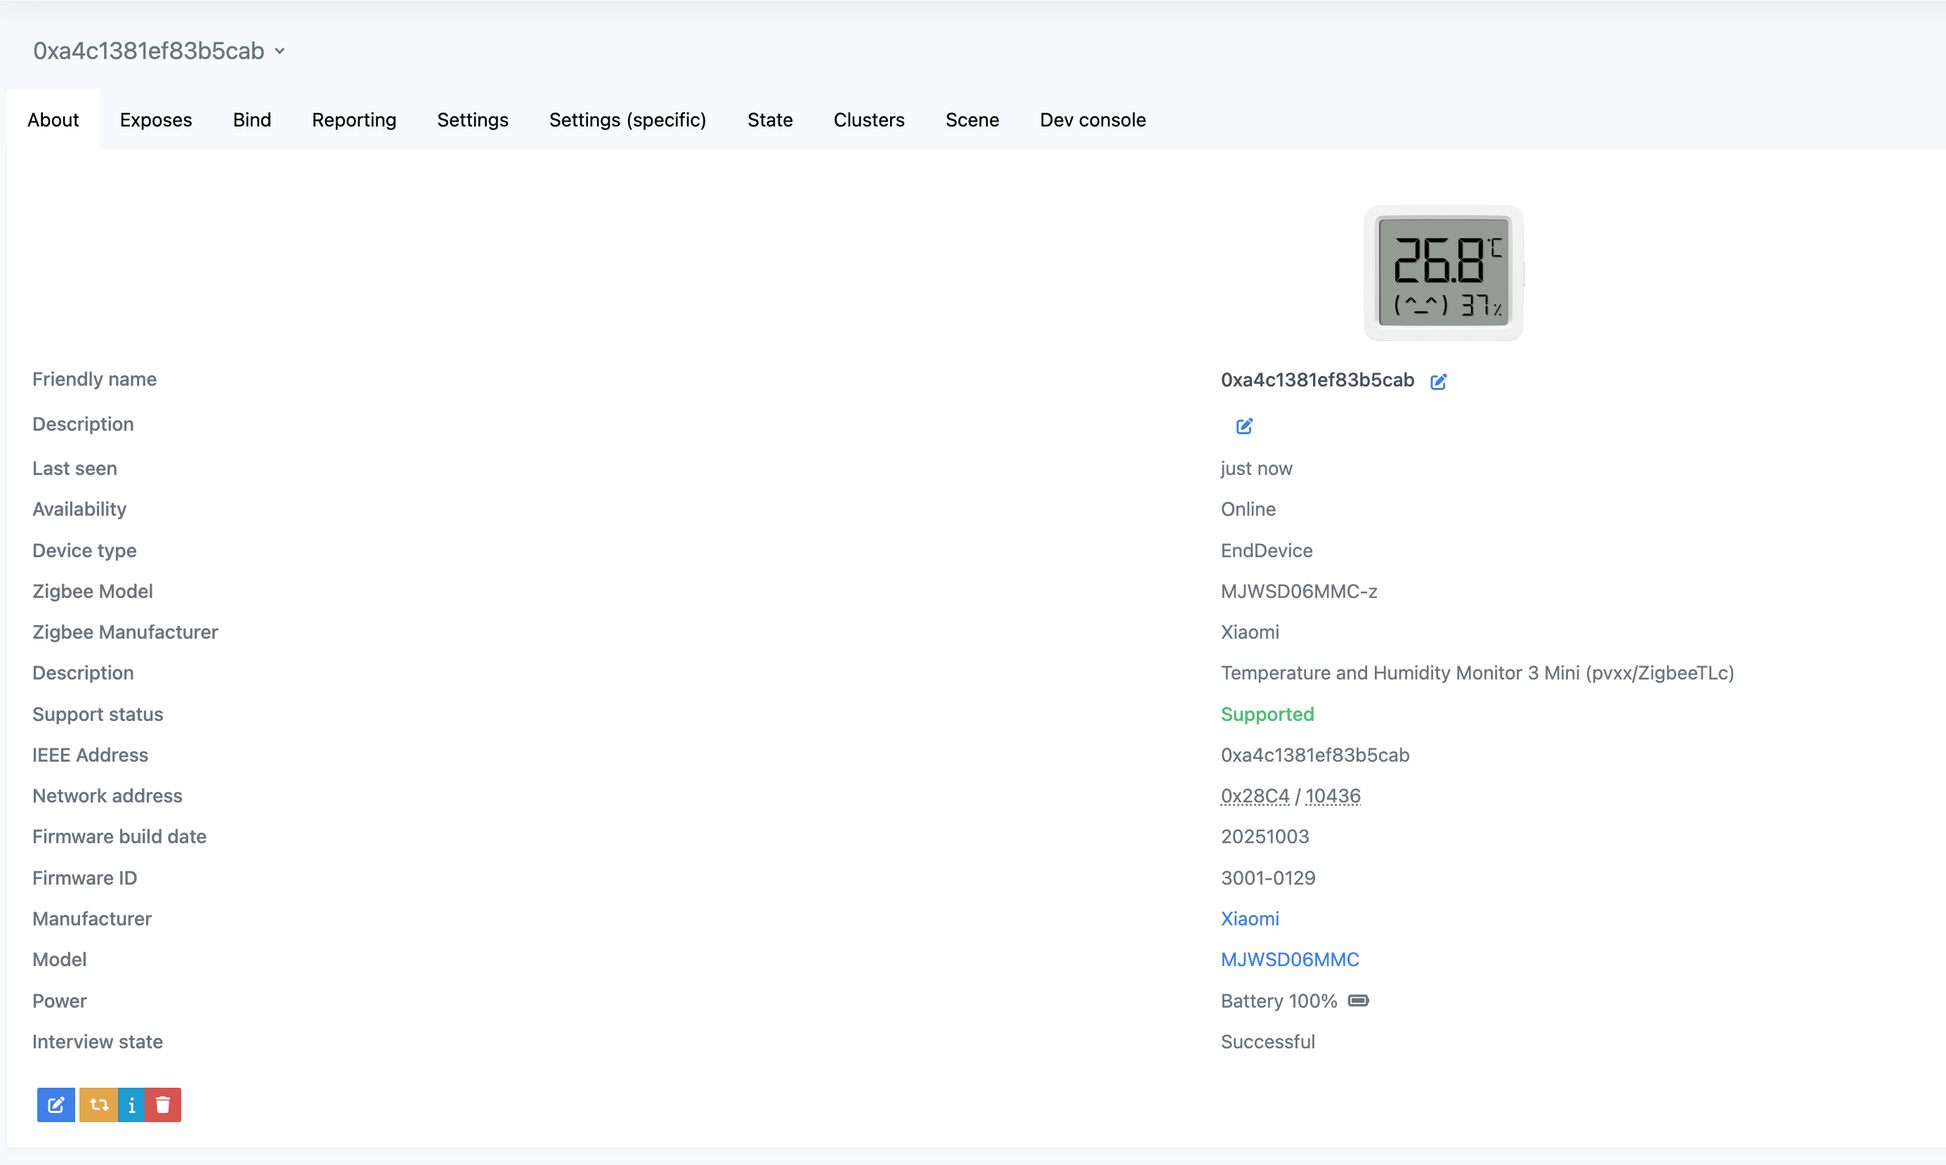Switch to Clusters tab

click(869, 120)
